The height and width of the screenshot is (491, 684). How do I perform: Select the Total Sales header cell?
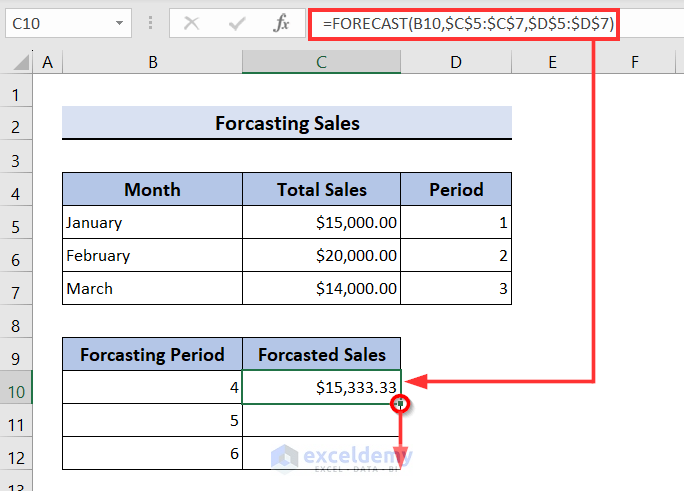pyautogui.click(x=321, y=190)
